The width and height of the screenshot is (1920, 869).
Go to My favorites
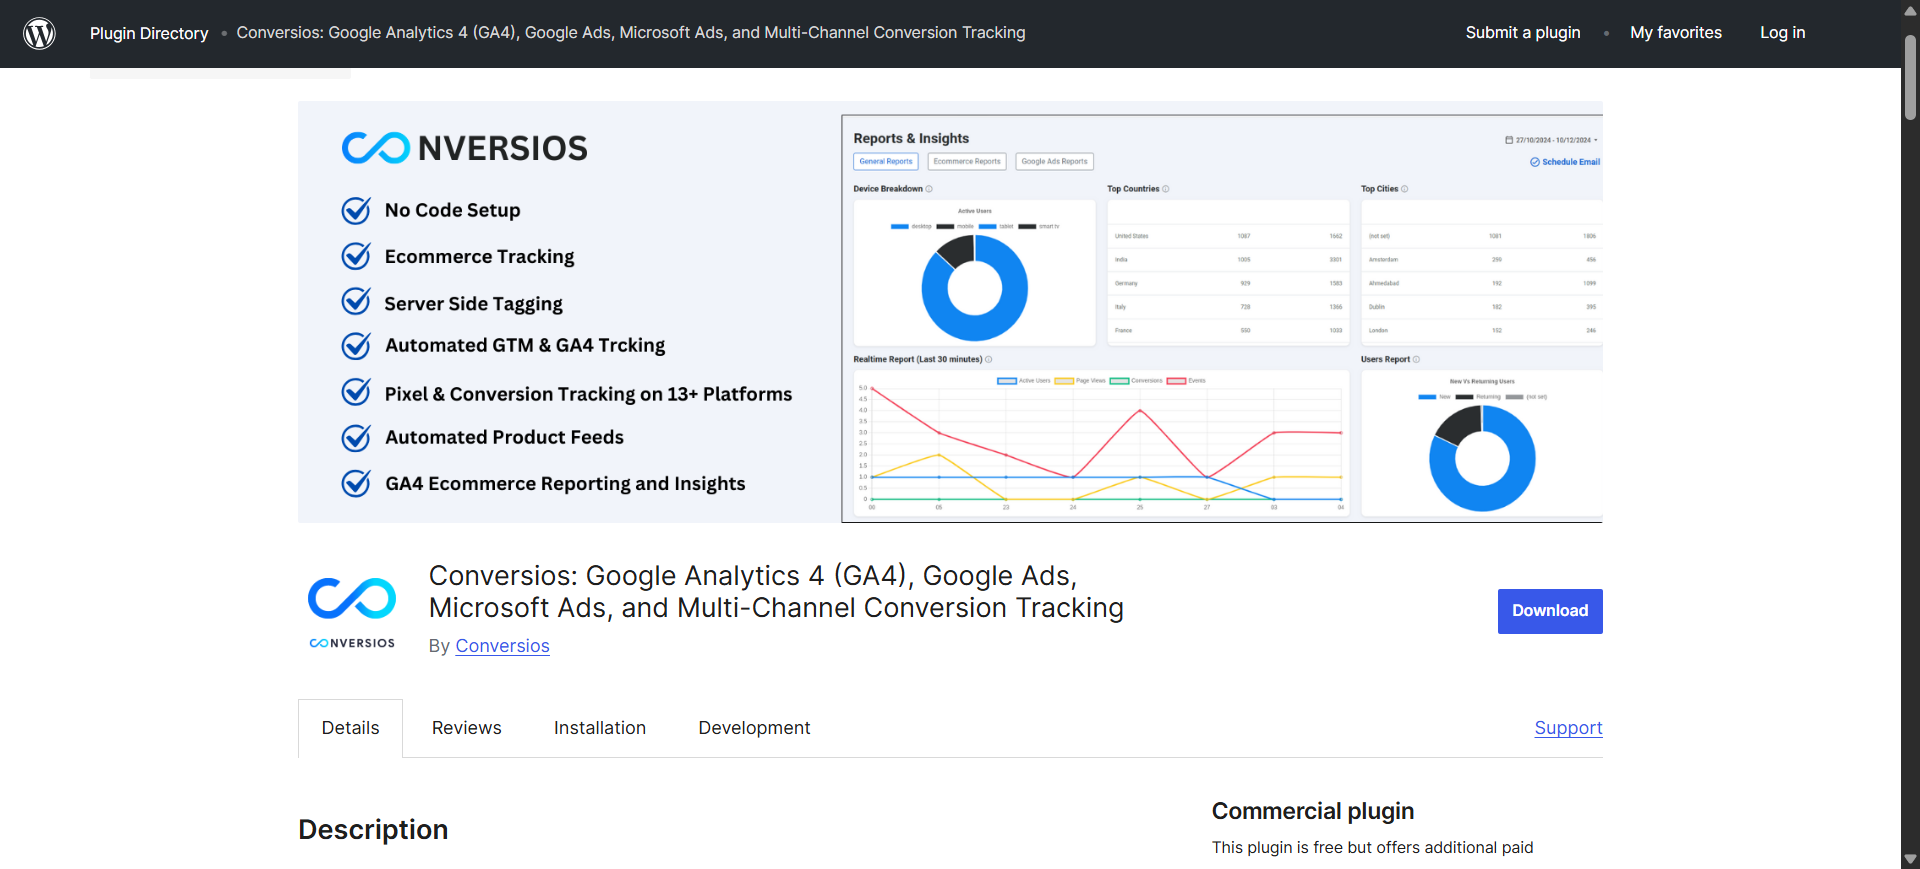click(1676, 32)
